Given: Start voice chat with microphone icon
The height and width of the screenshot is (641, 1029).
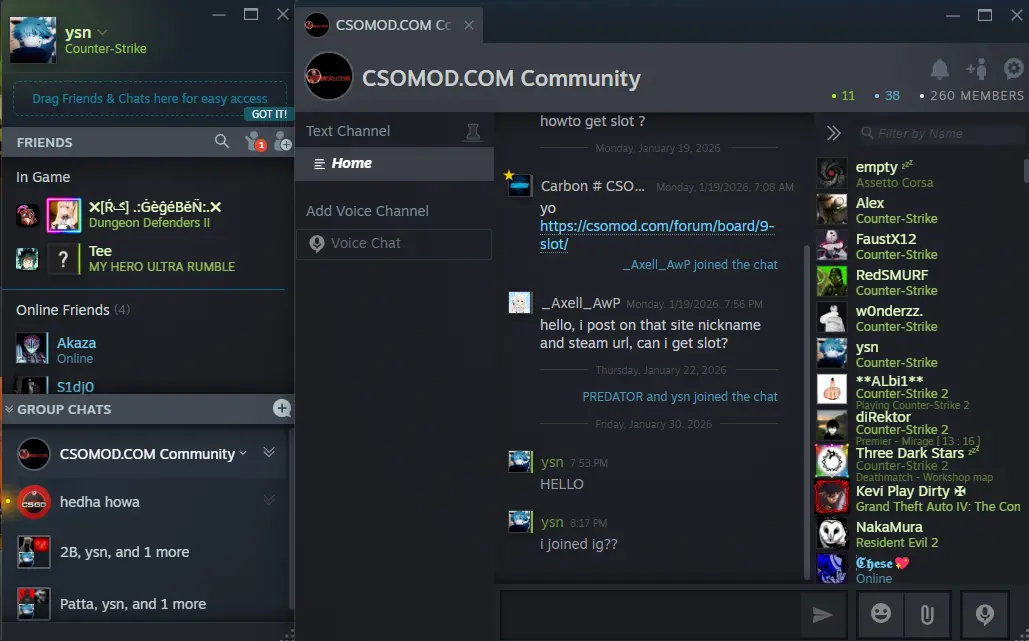Looking at the screenshot, I should [984, 614].
